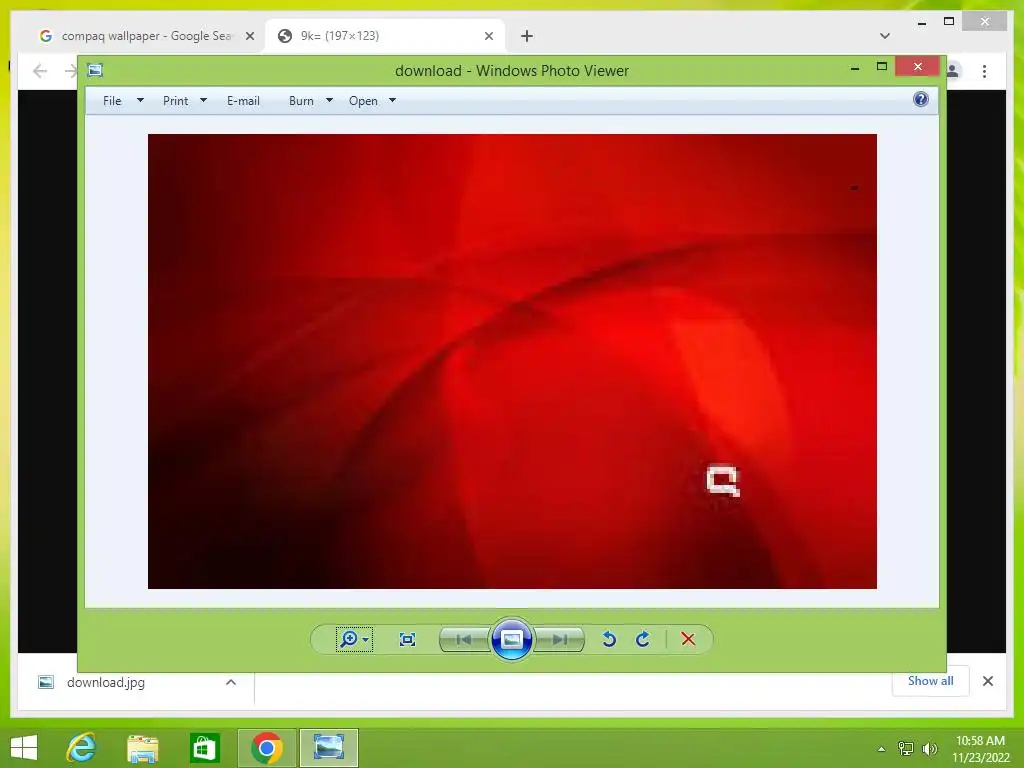Click the Photo Viewer title bar icon
Image resolution: width=1024 pixels, height=768 pixels.
click(95, 70)
